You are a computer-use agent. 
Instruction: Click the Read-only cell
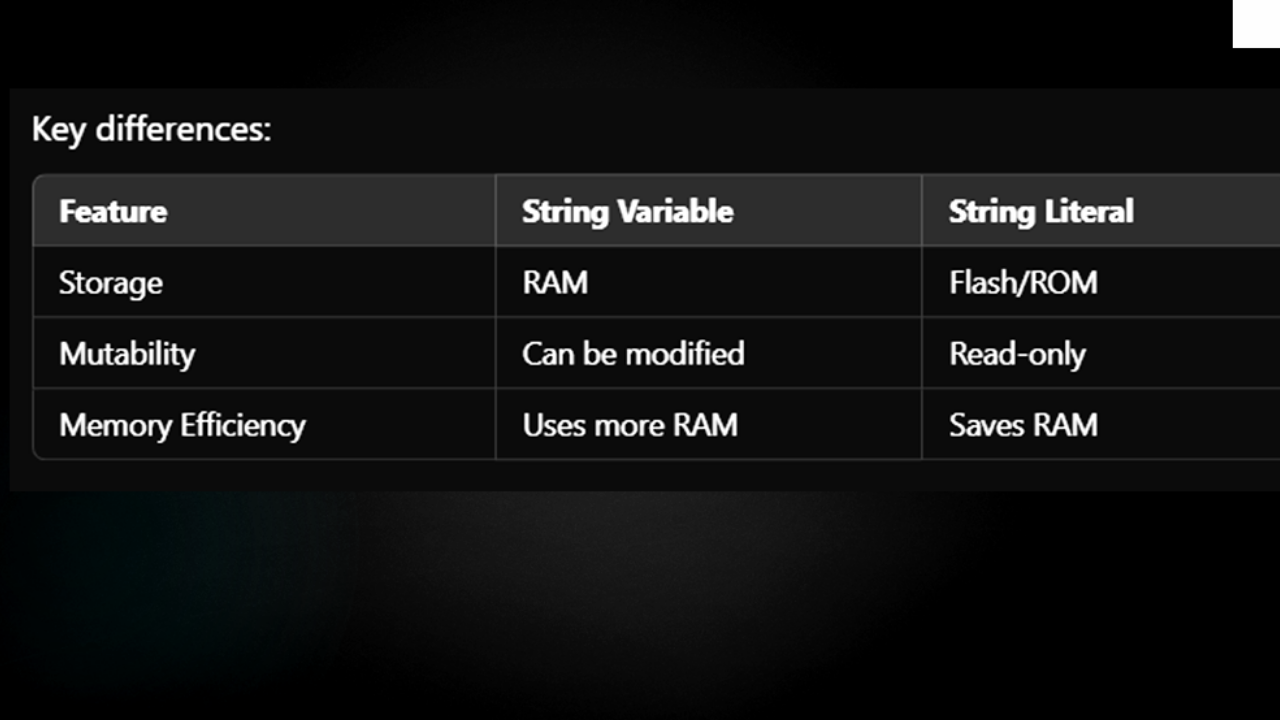[1017, 354]
